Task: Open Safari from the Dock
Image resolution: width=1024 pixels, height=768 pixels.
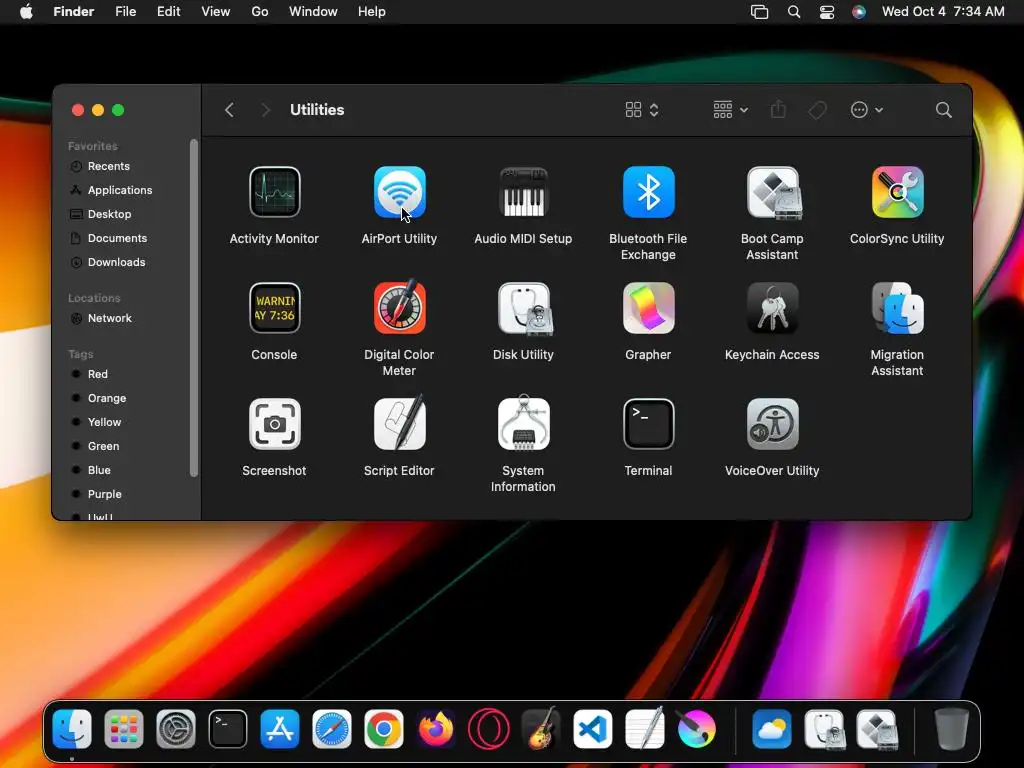Action: point(332,729)
